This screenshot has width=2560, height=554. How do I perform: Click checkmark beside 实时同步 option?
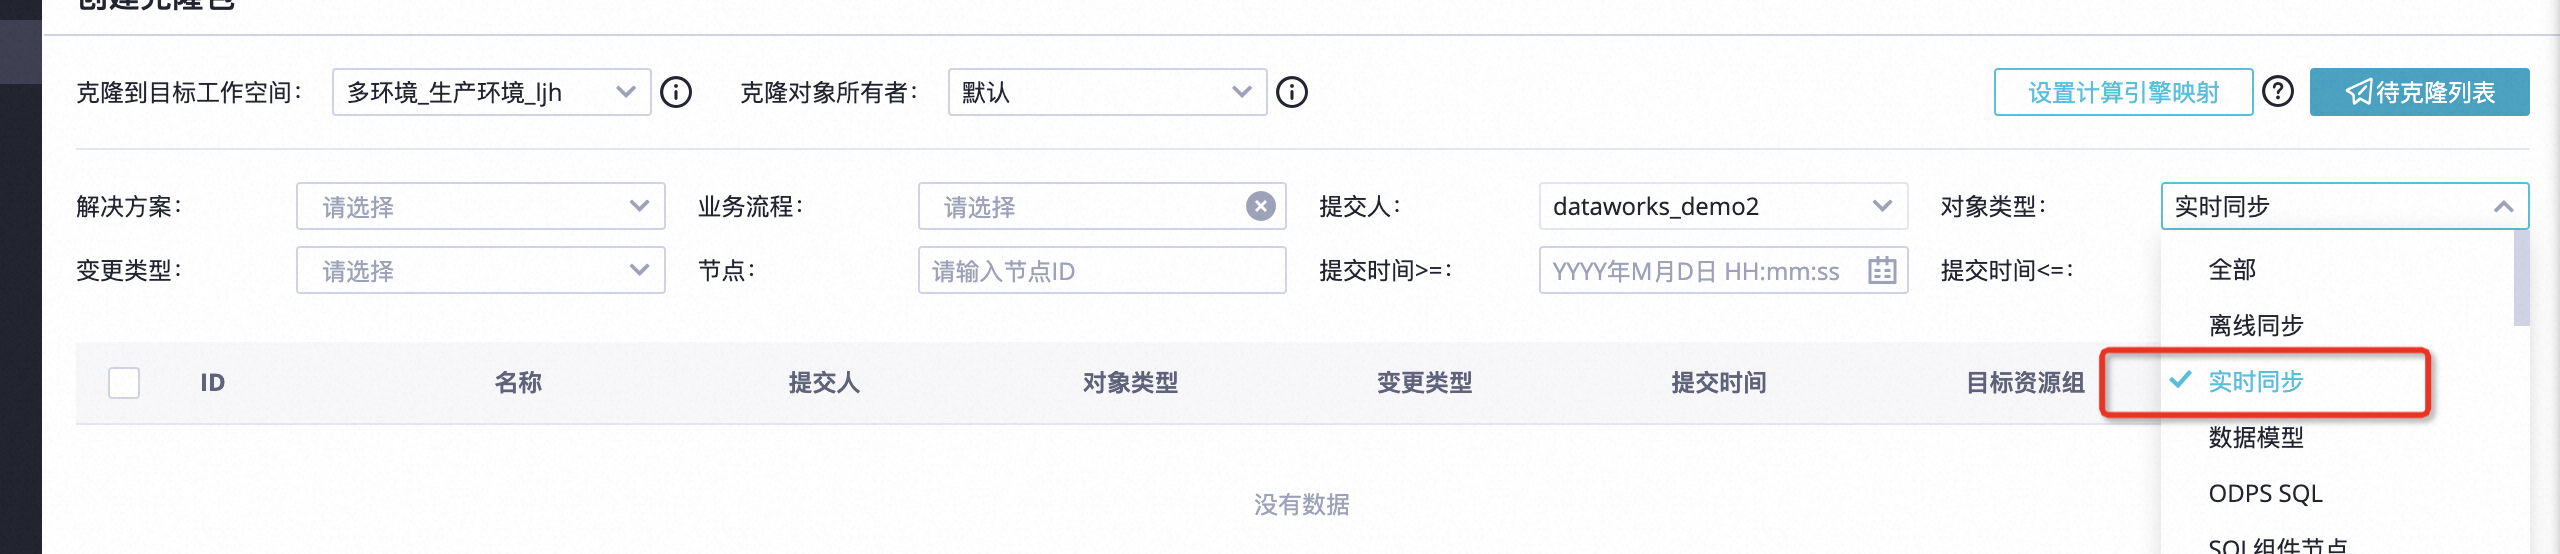tap(2181, 380)
